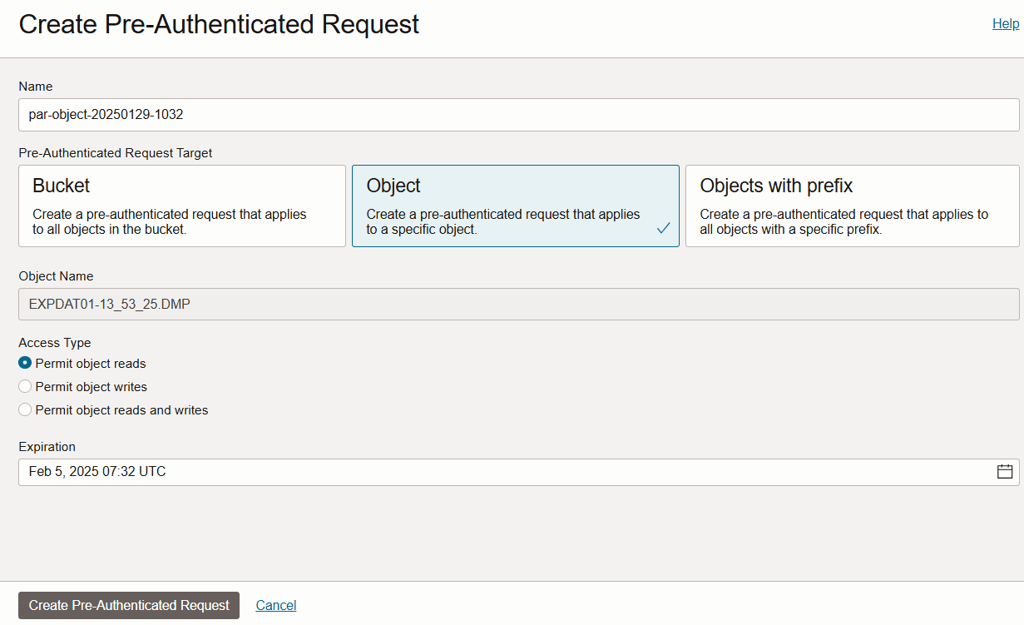Click the Access Type section label
The height and width of the screenshot is (625, 1024).
click(x=55, y=343)
